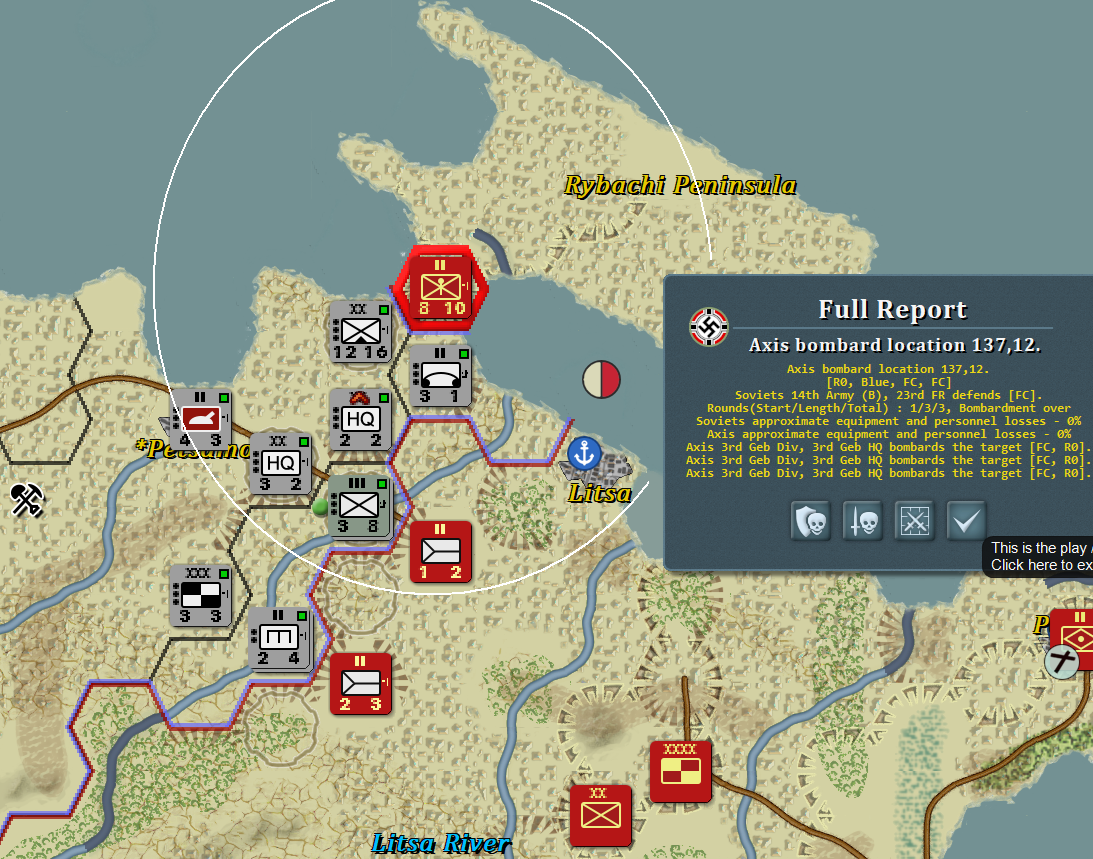
Task: Click the '*Petsamo' map label
Action: [x=194, y=448]
